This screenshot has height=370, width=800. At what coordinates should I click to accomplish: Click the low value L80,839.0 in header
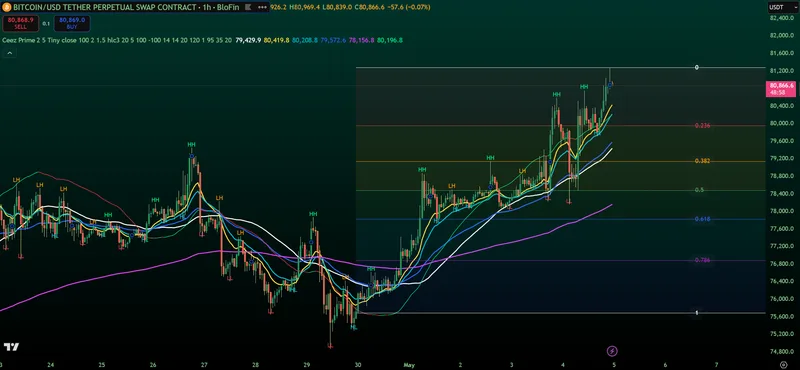tap(337, 8)
